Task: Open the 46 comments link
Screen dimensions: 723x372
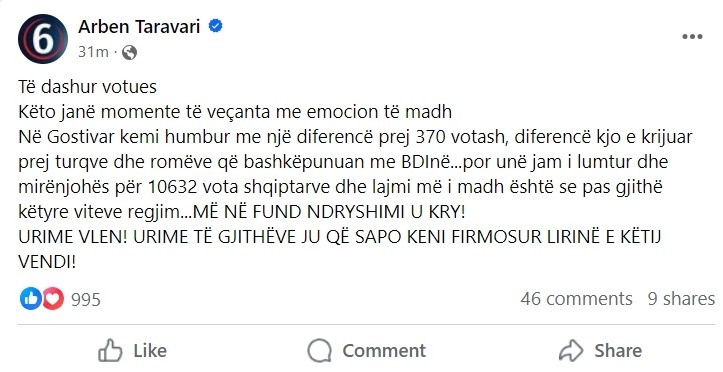Action: pyautogui.click(x=576, y=299)
